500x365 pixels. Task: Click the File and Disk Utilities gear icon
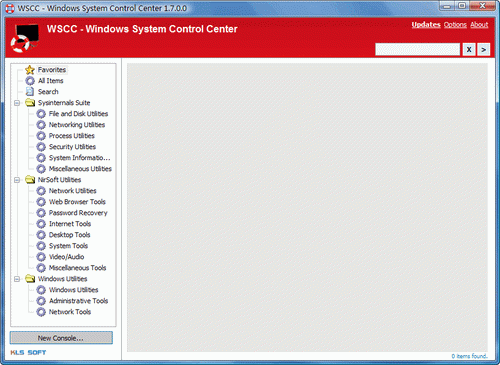click(x=41, y=114)
